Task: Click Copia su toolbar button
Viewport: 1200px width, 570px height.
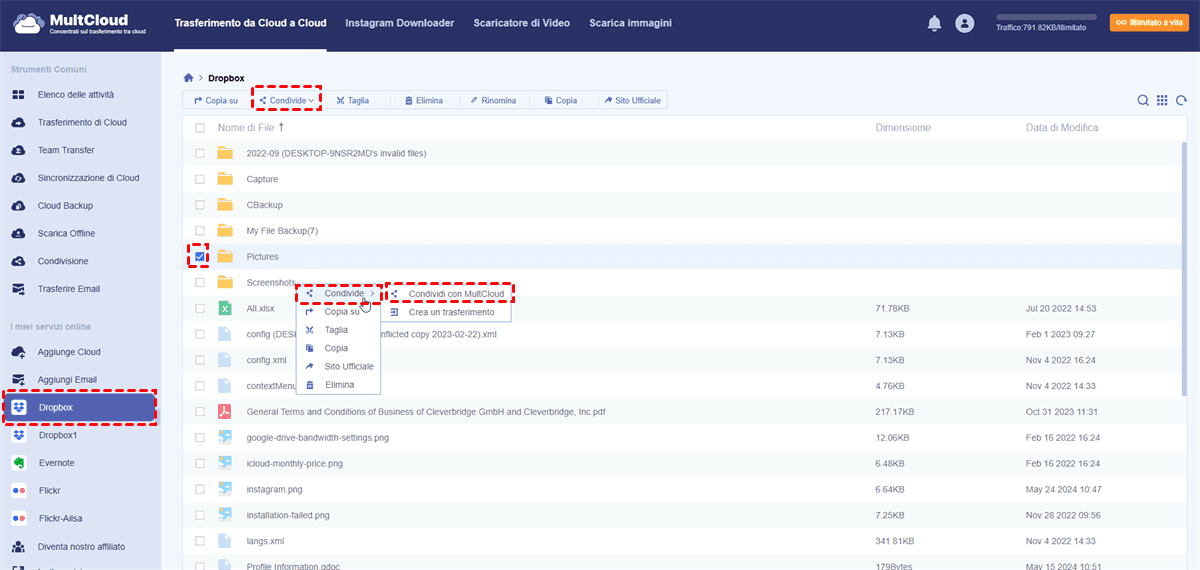Action: (216, 100)
